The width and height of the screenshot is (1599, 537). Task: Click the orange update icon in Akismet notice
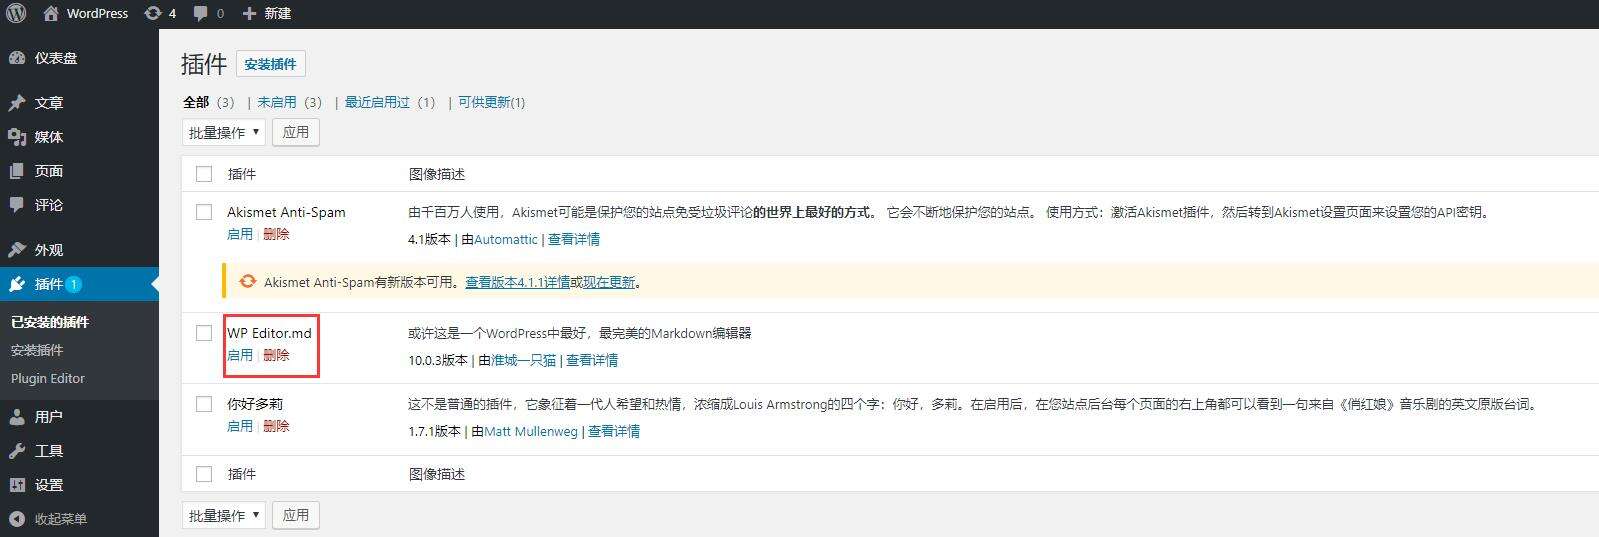coord(247,282)
